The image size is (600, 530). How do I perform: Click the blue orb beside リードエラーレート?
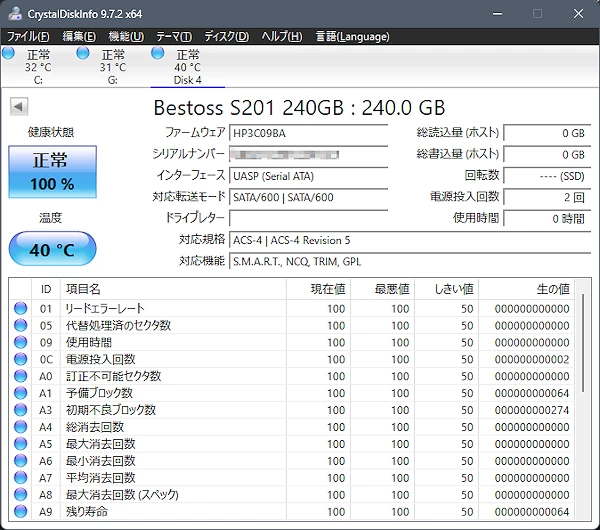20,308
